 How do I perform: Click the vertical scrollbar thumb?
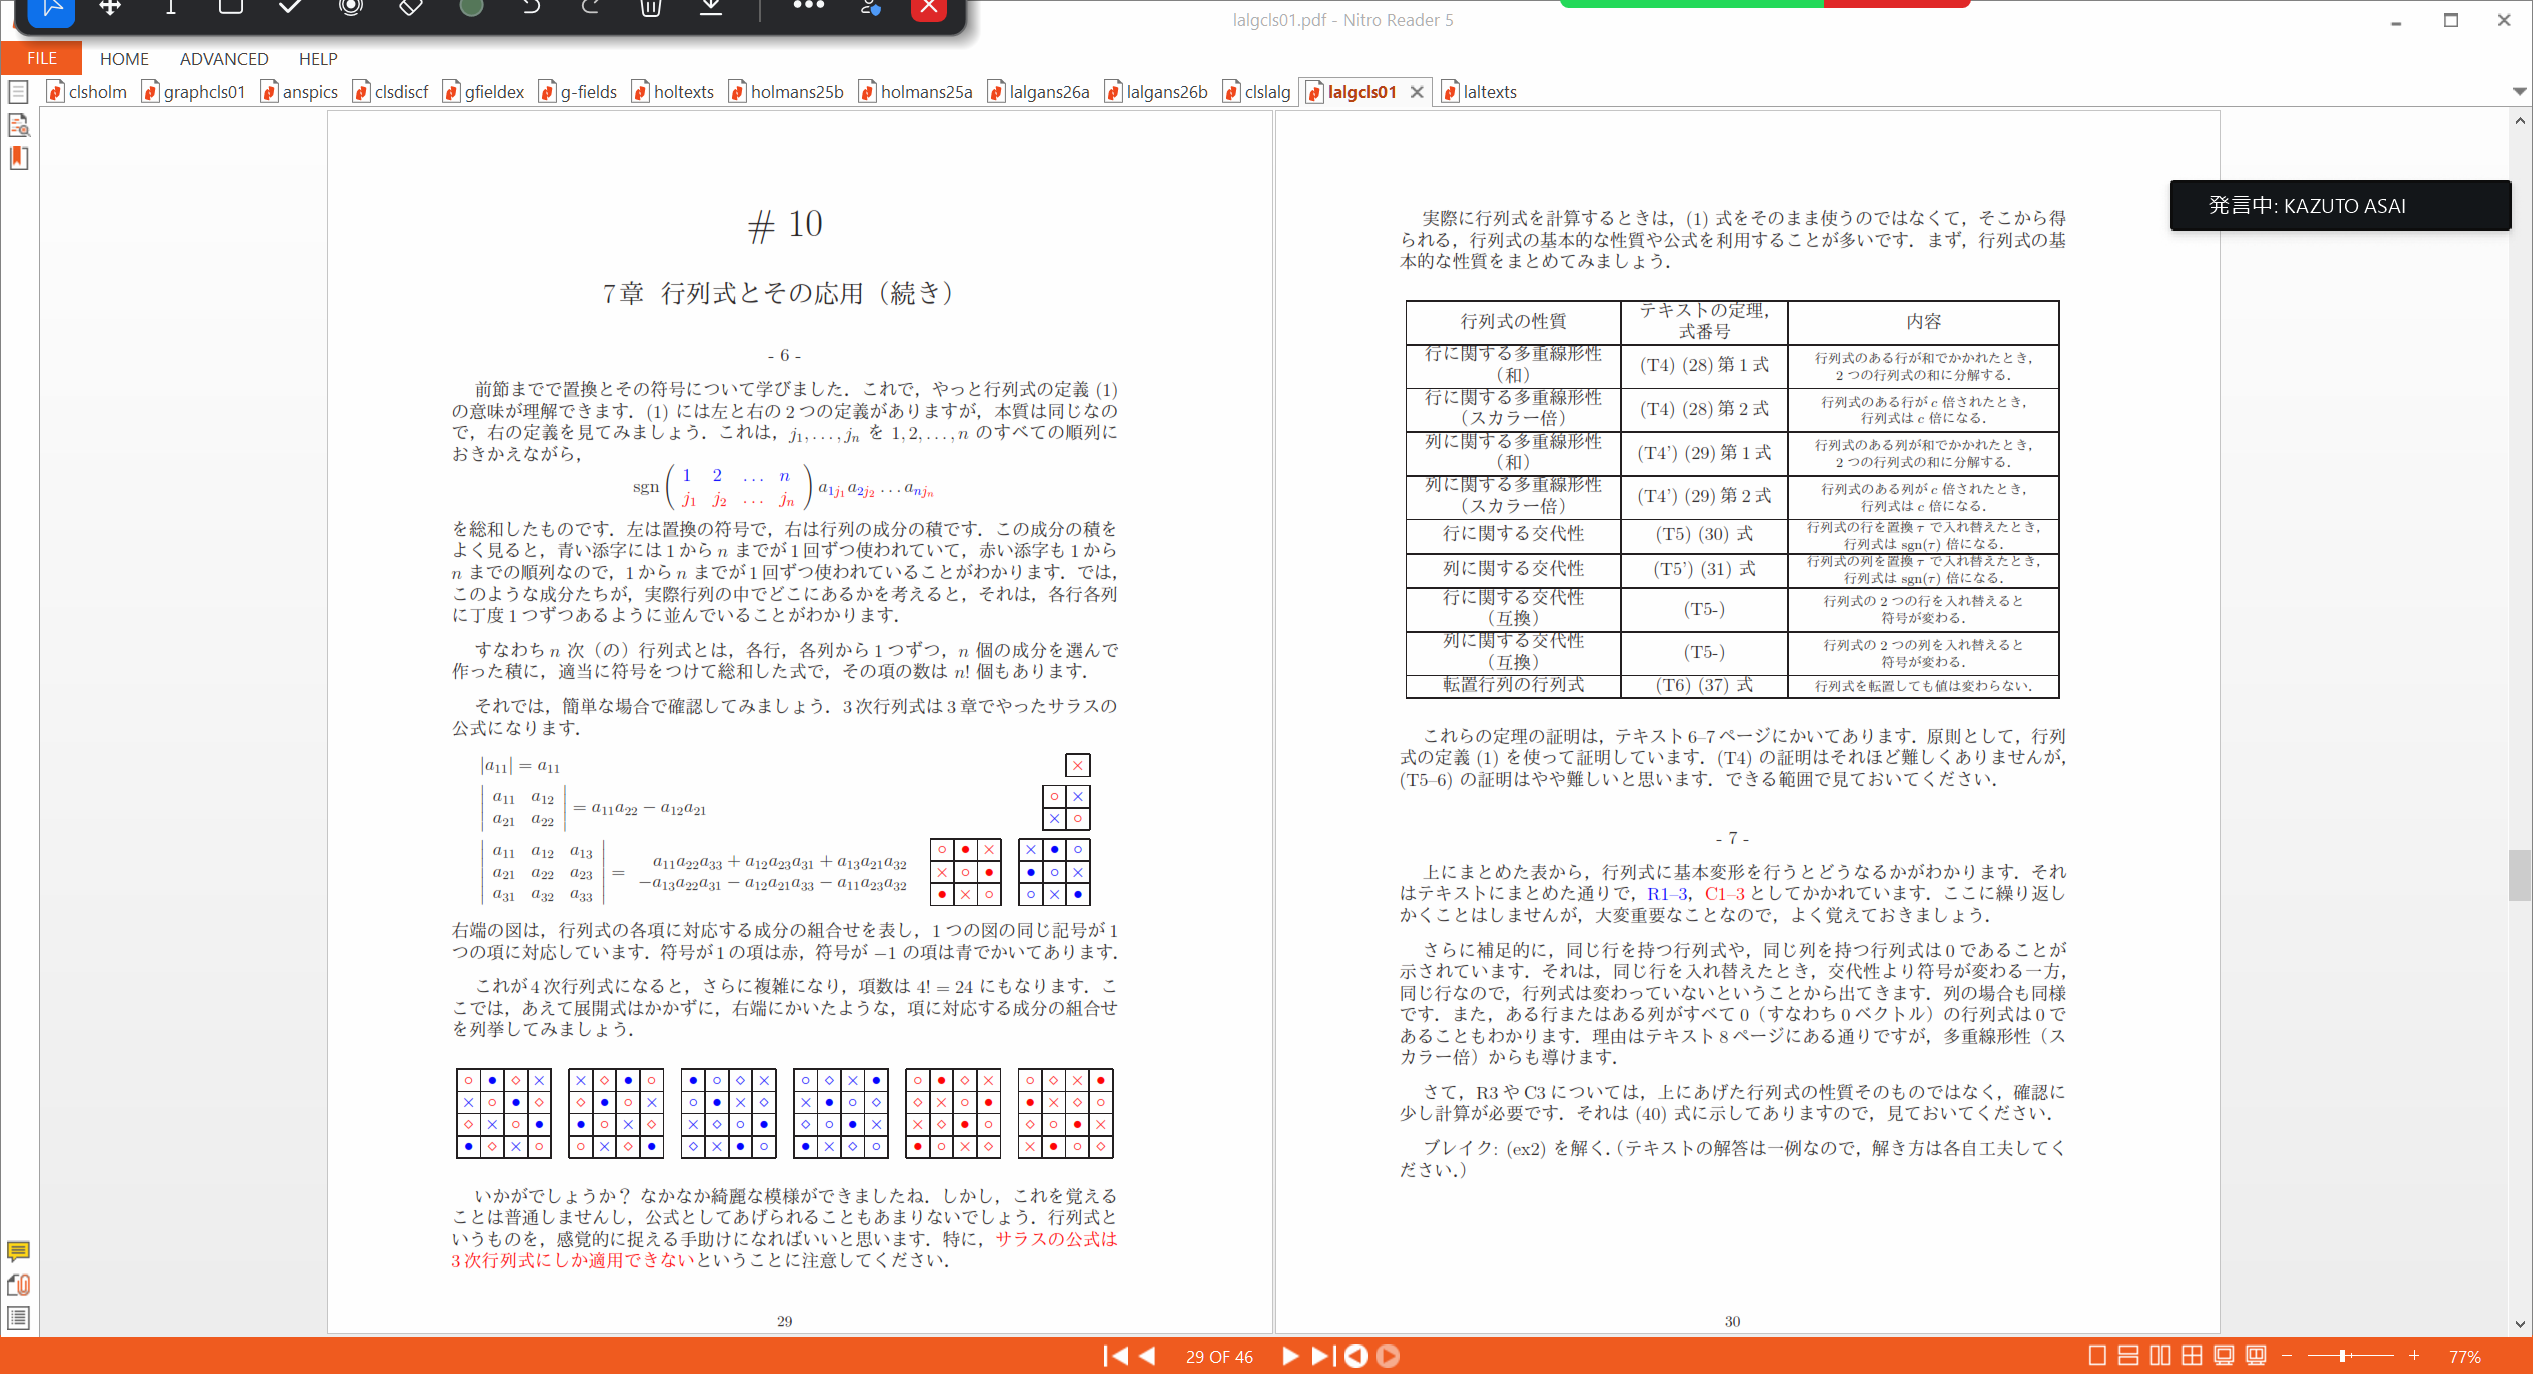[x=2520, y=875]
